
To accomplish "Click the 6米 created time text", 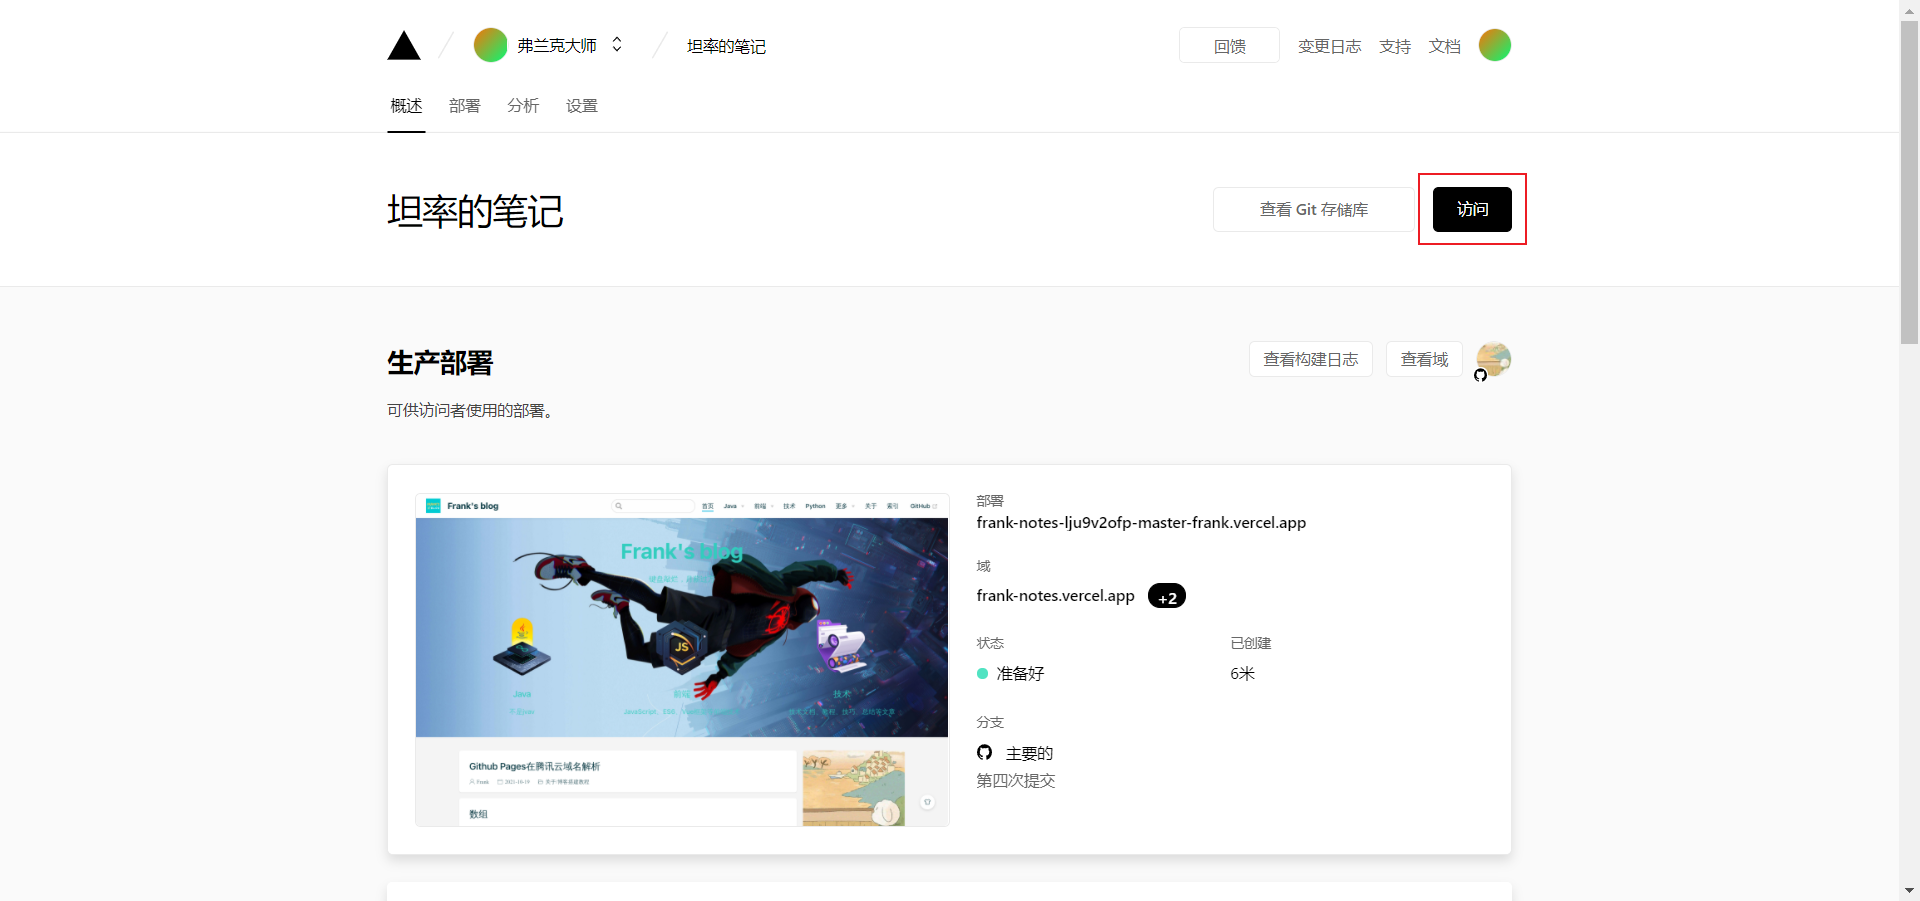I will [x=1242, y=674].
